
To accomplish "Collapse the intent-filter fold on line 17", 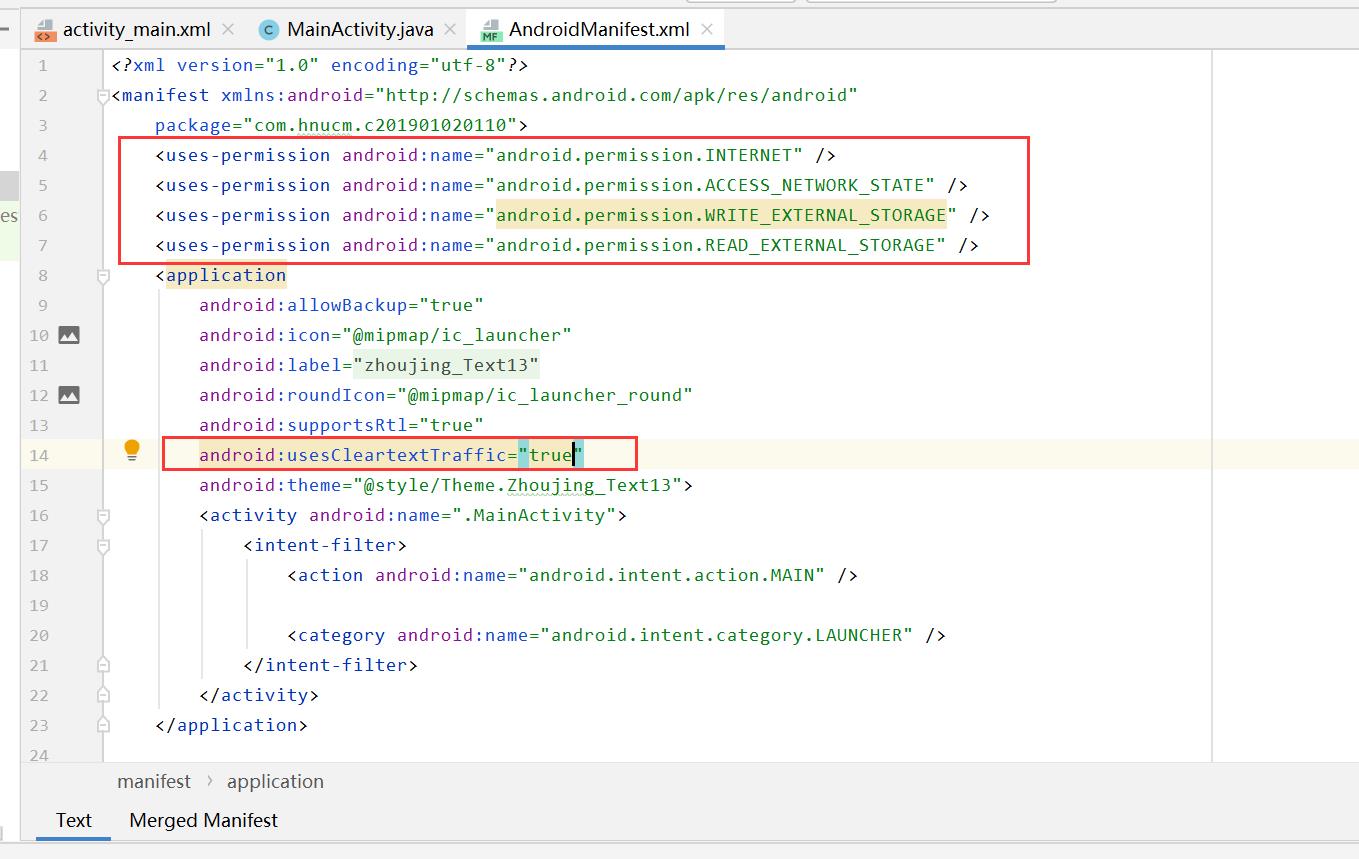I will tap(103, 546).
